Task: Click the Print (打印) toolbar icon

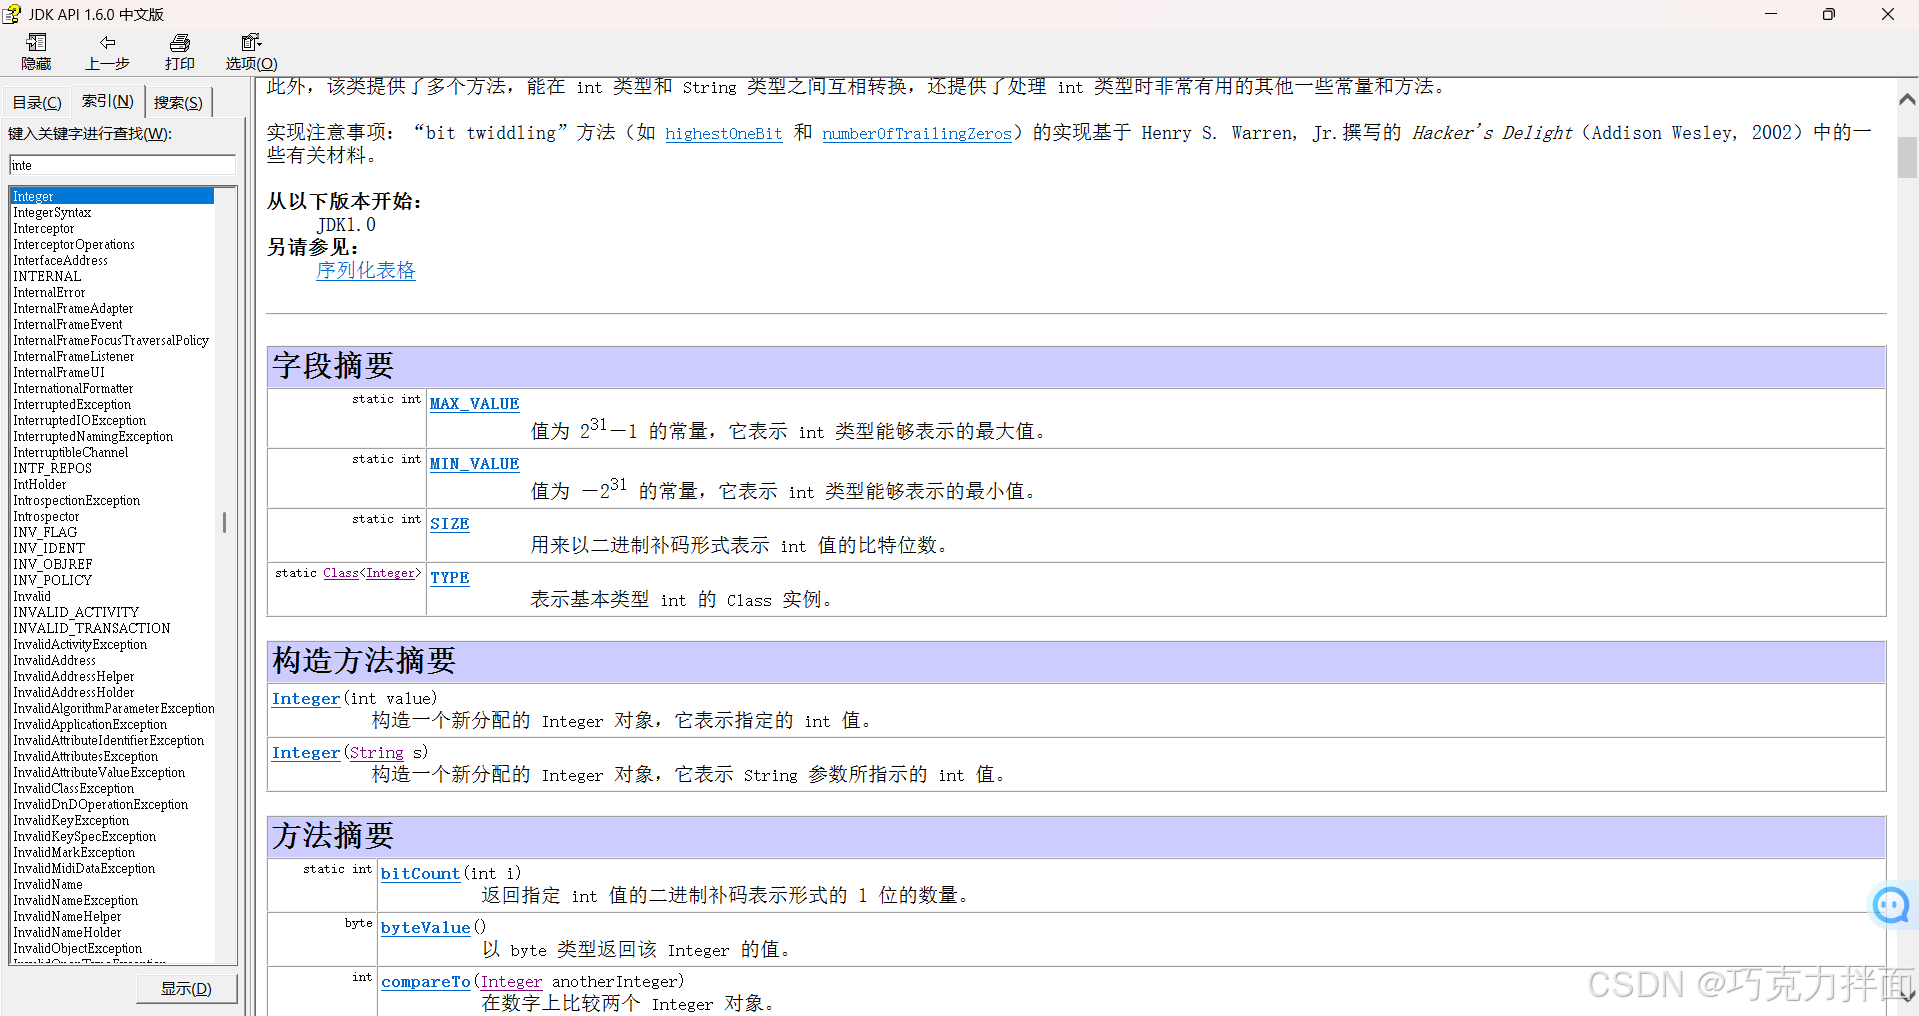Action: pos(180,51)
